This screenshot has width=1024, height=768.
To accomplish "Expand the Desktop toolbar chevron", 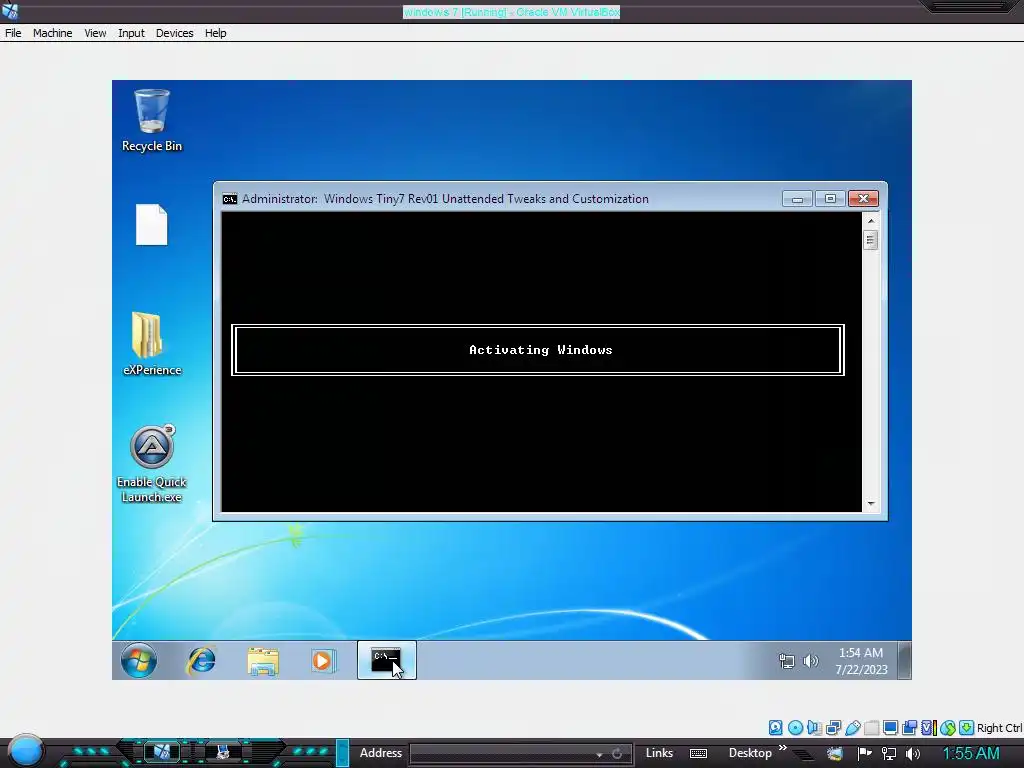I will (x=783, y=748).
